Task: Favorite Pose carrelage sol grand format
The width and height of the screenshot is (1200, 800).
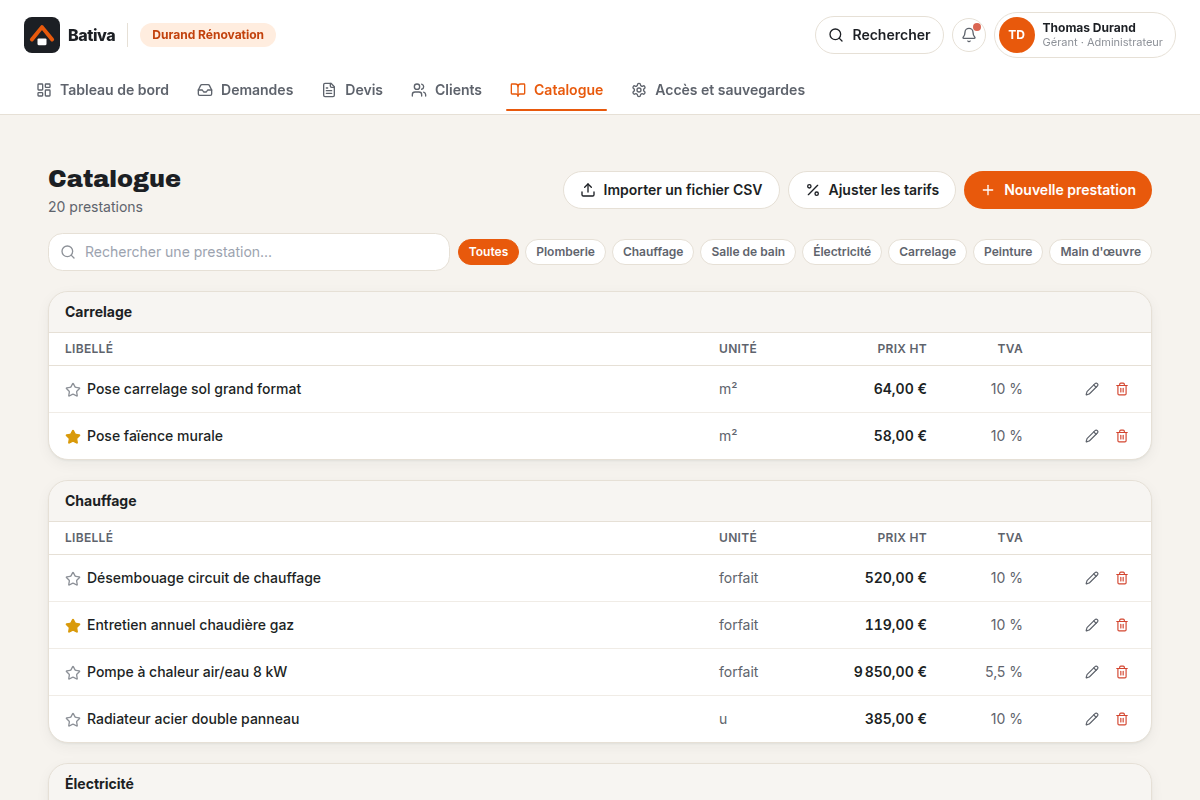Action: (x=73, y=390)
